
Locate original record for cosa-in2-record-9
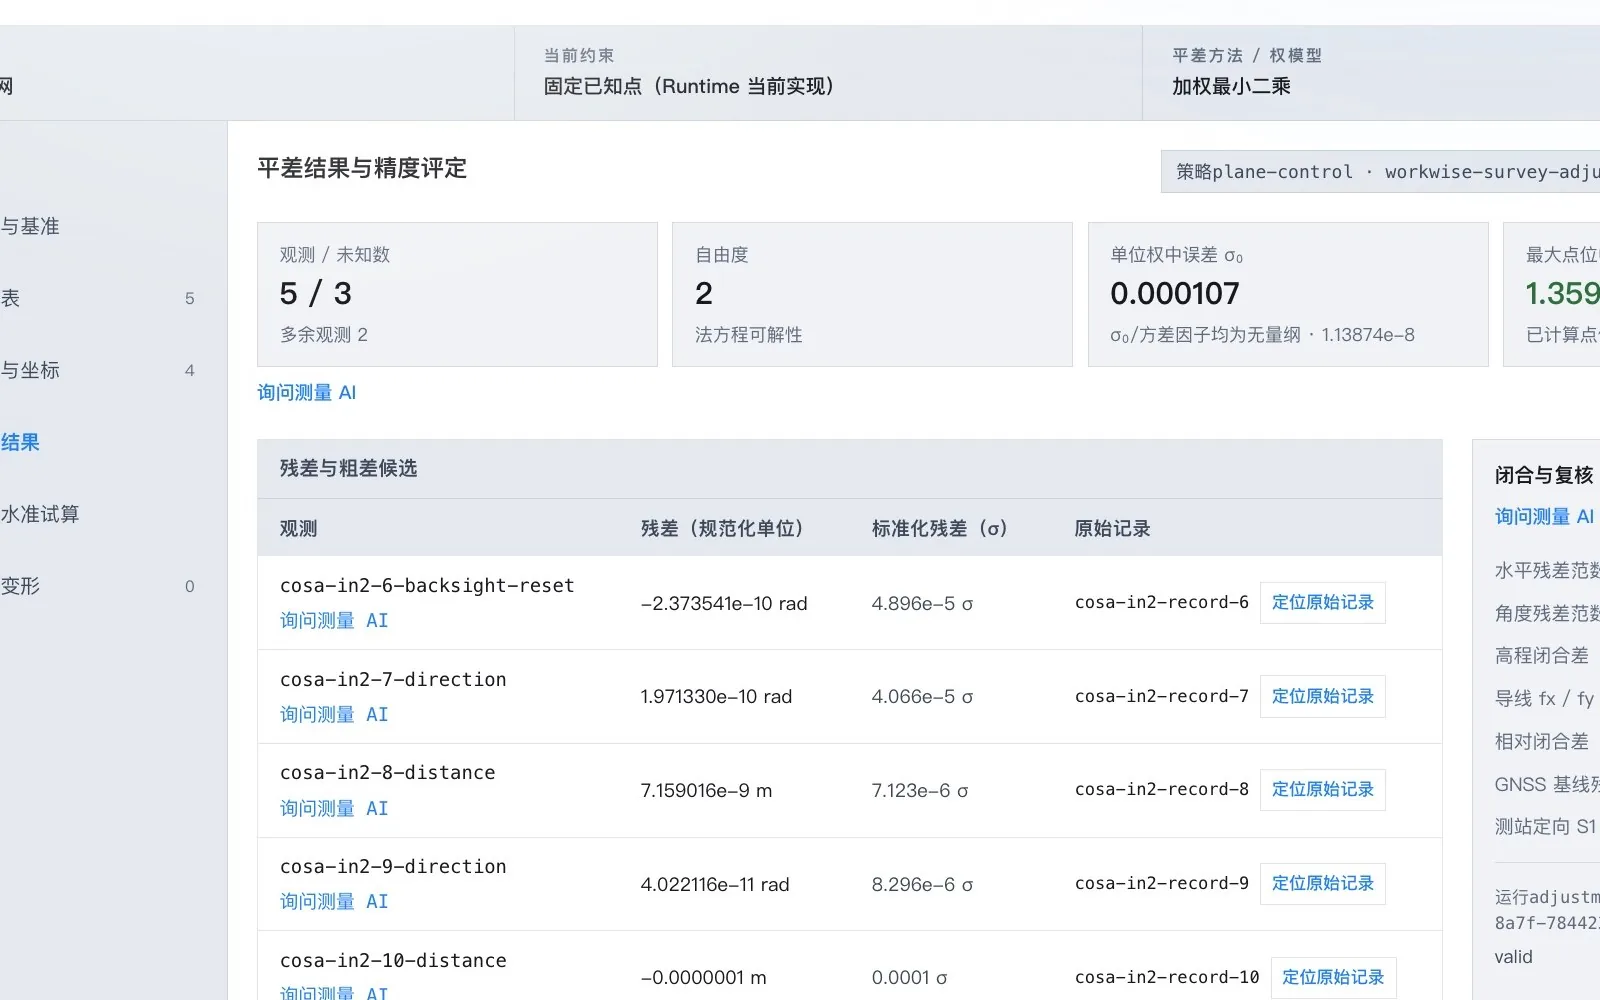click(x=1323, y=883)
